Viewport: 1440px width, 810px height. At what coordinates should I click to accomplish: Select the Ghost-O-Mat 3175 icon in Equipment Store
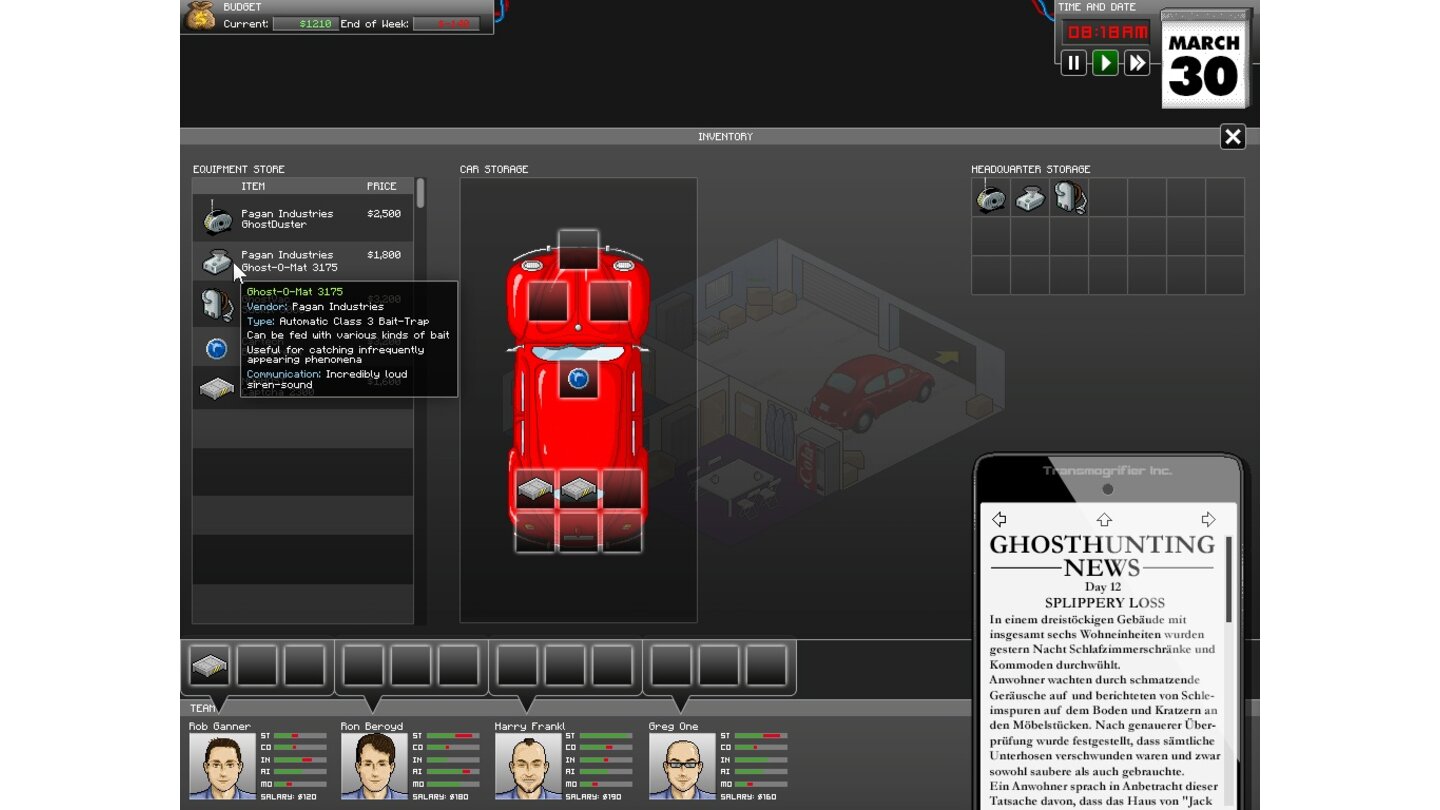point(217,262)
